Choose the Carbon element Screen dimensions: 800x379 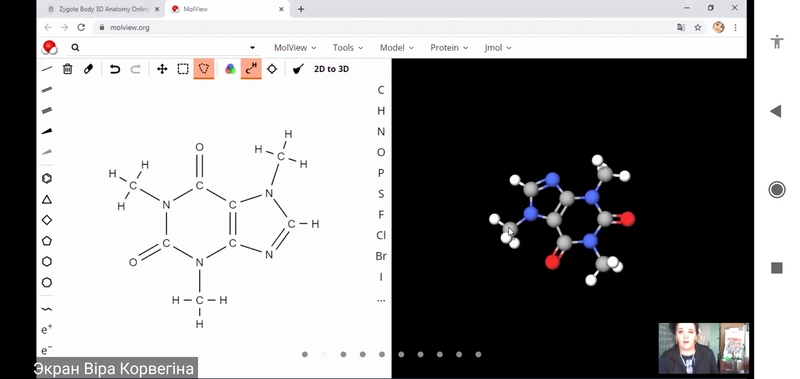pos(381,90)
